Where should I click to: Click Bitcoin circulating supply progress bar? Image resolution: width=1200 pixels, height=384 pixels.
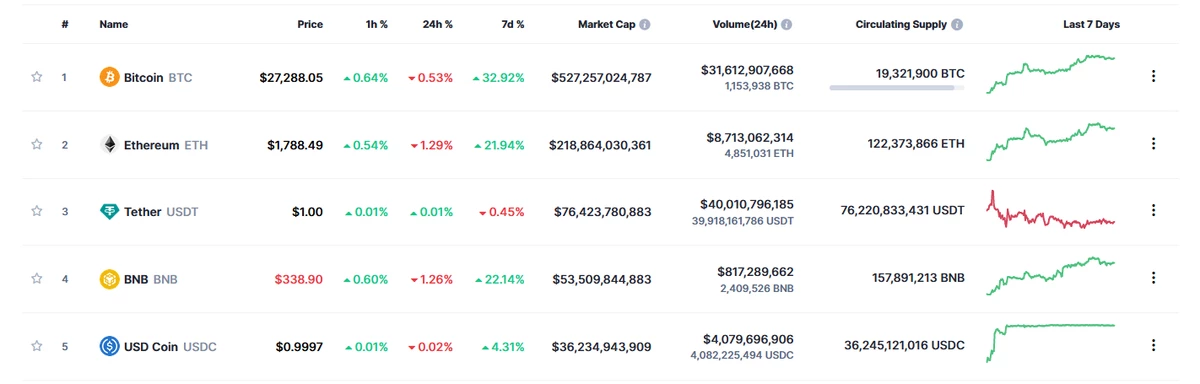click(897, 88)
